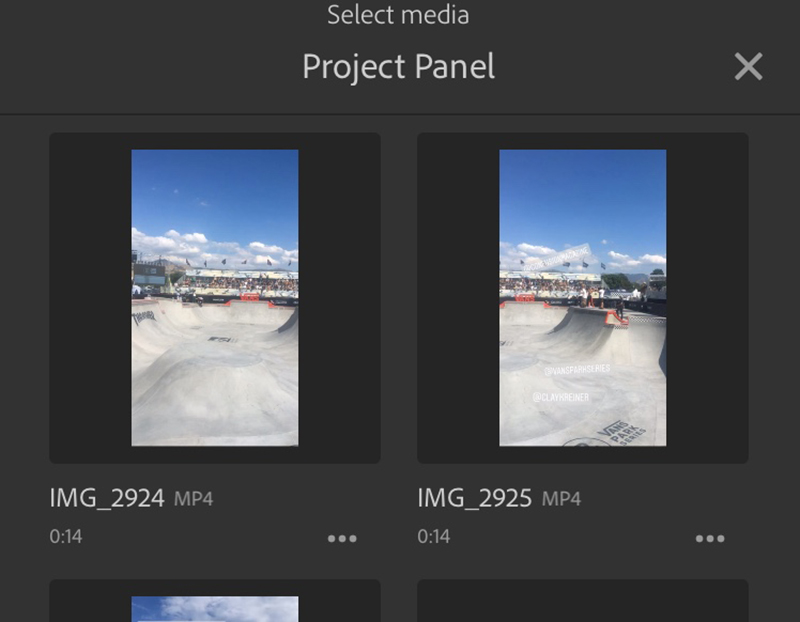Click the Select media title
The image size is (800, 622).
[x=398, y=15]
